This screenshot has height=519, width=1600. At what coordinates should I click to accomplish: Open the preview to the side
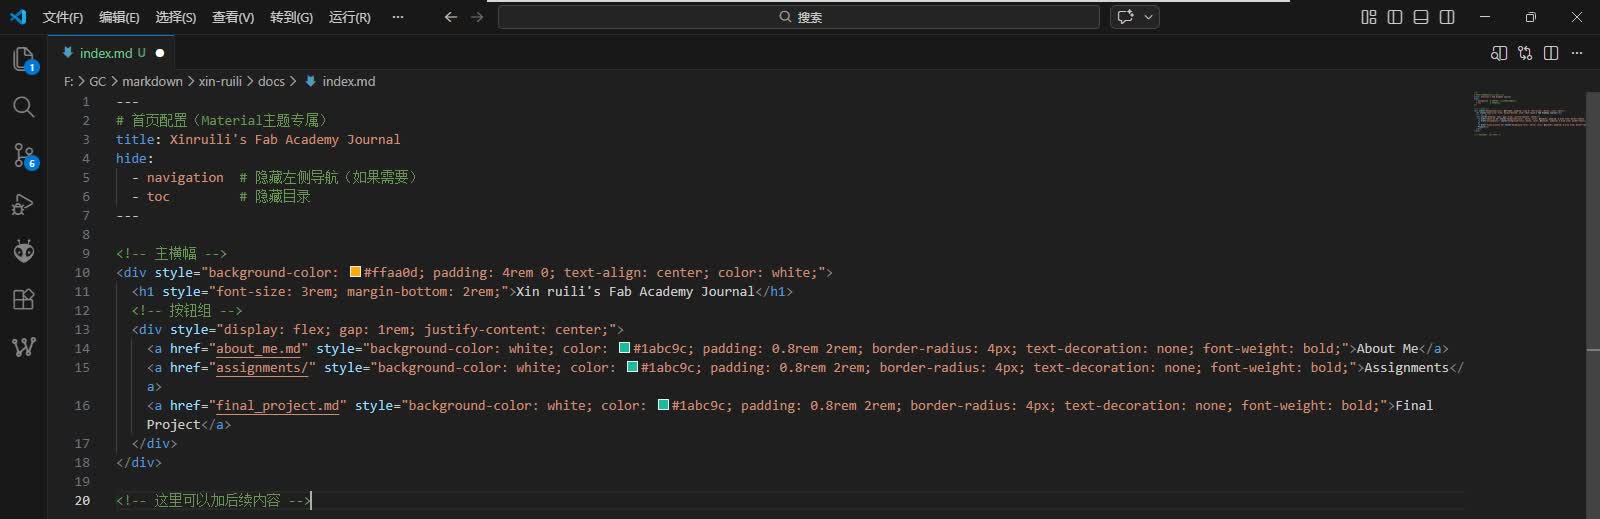(x=1499, y=53)
